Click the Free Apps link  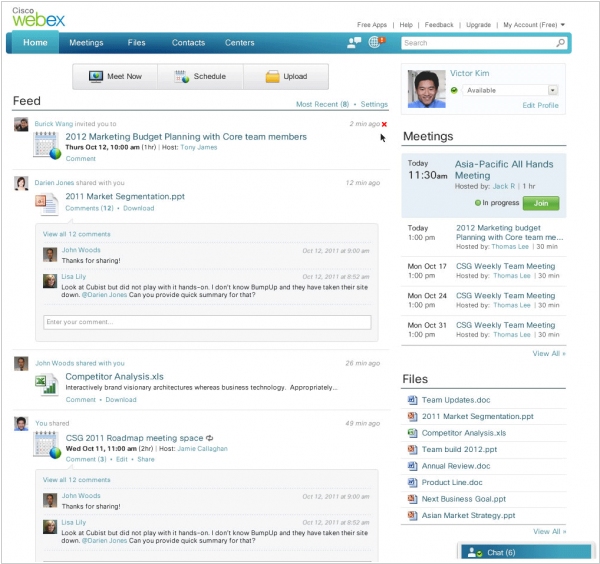pyautogui.click(x=372, y=25)
